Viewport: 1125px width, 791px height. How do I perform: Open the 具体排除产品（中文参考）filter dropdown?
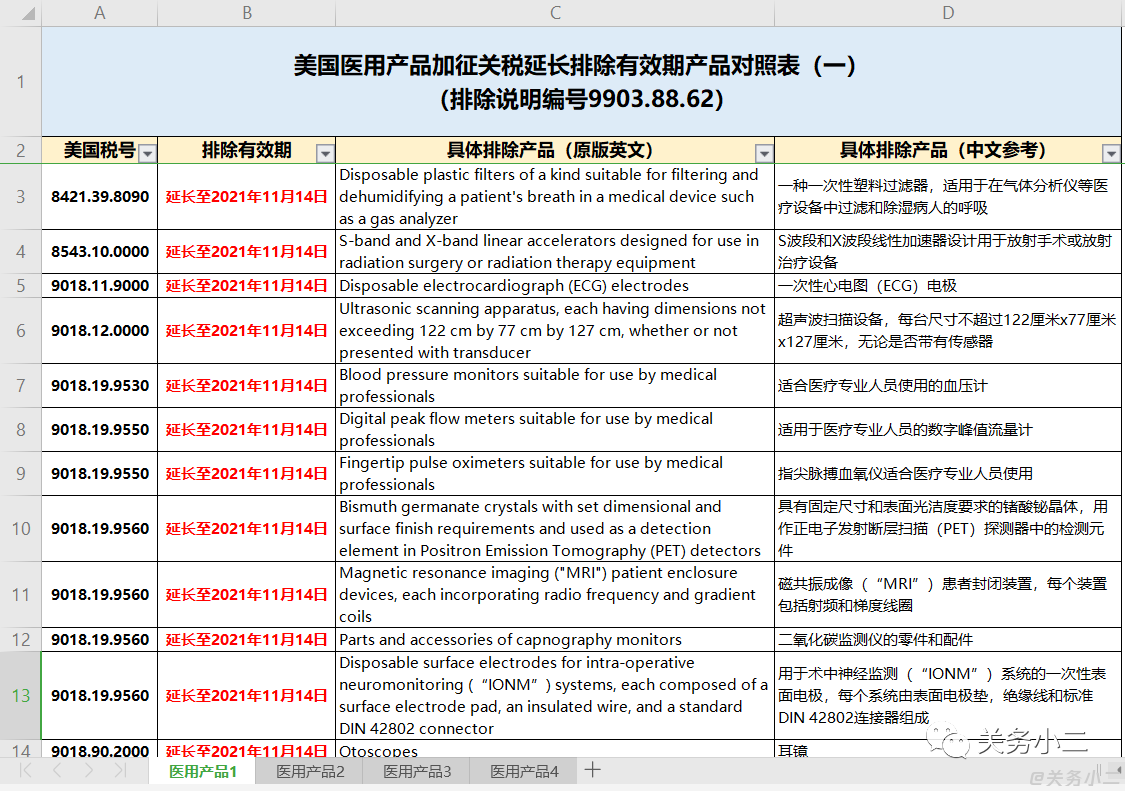1111,153
